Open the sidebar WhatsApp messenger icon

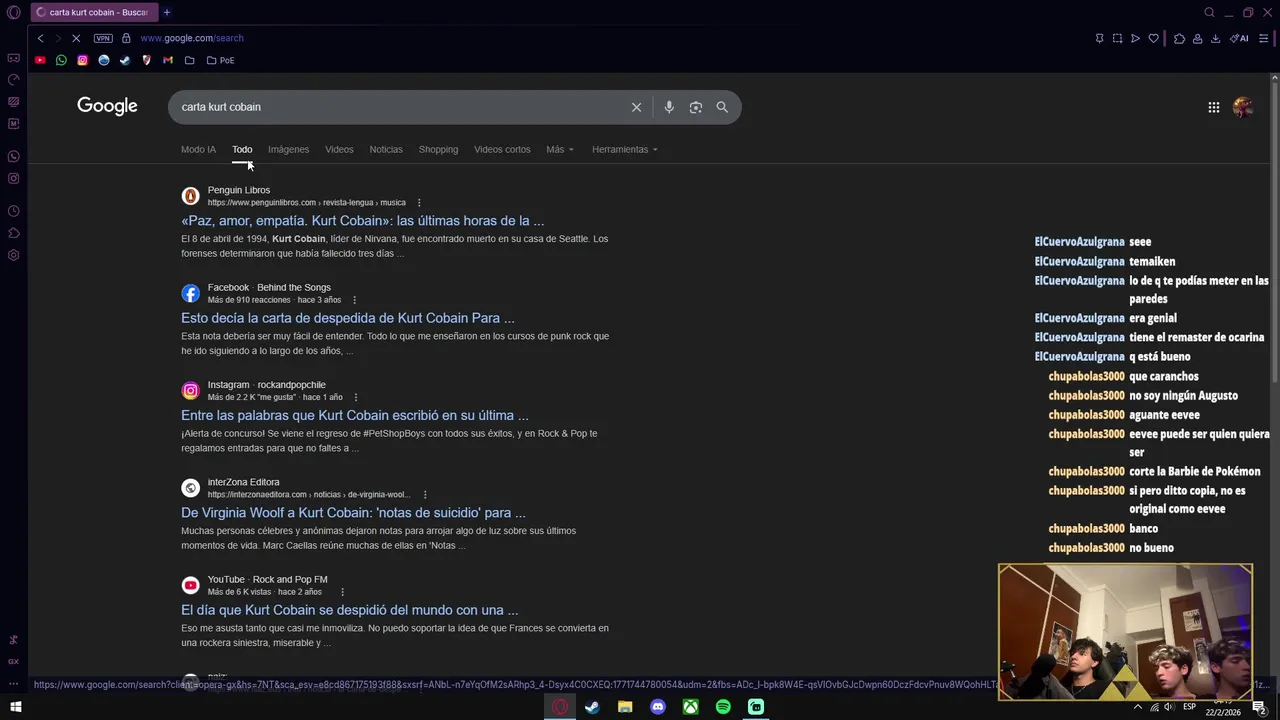click(13, 156)
